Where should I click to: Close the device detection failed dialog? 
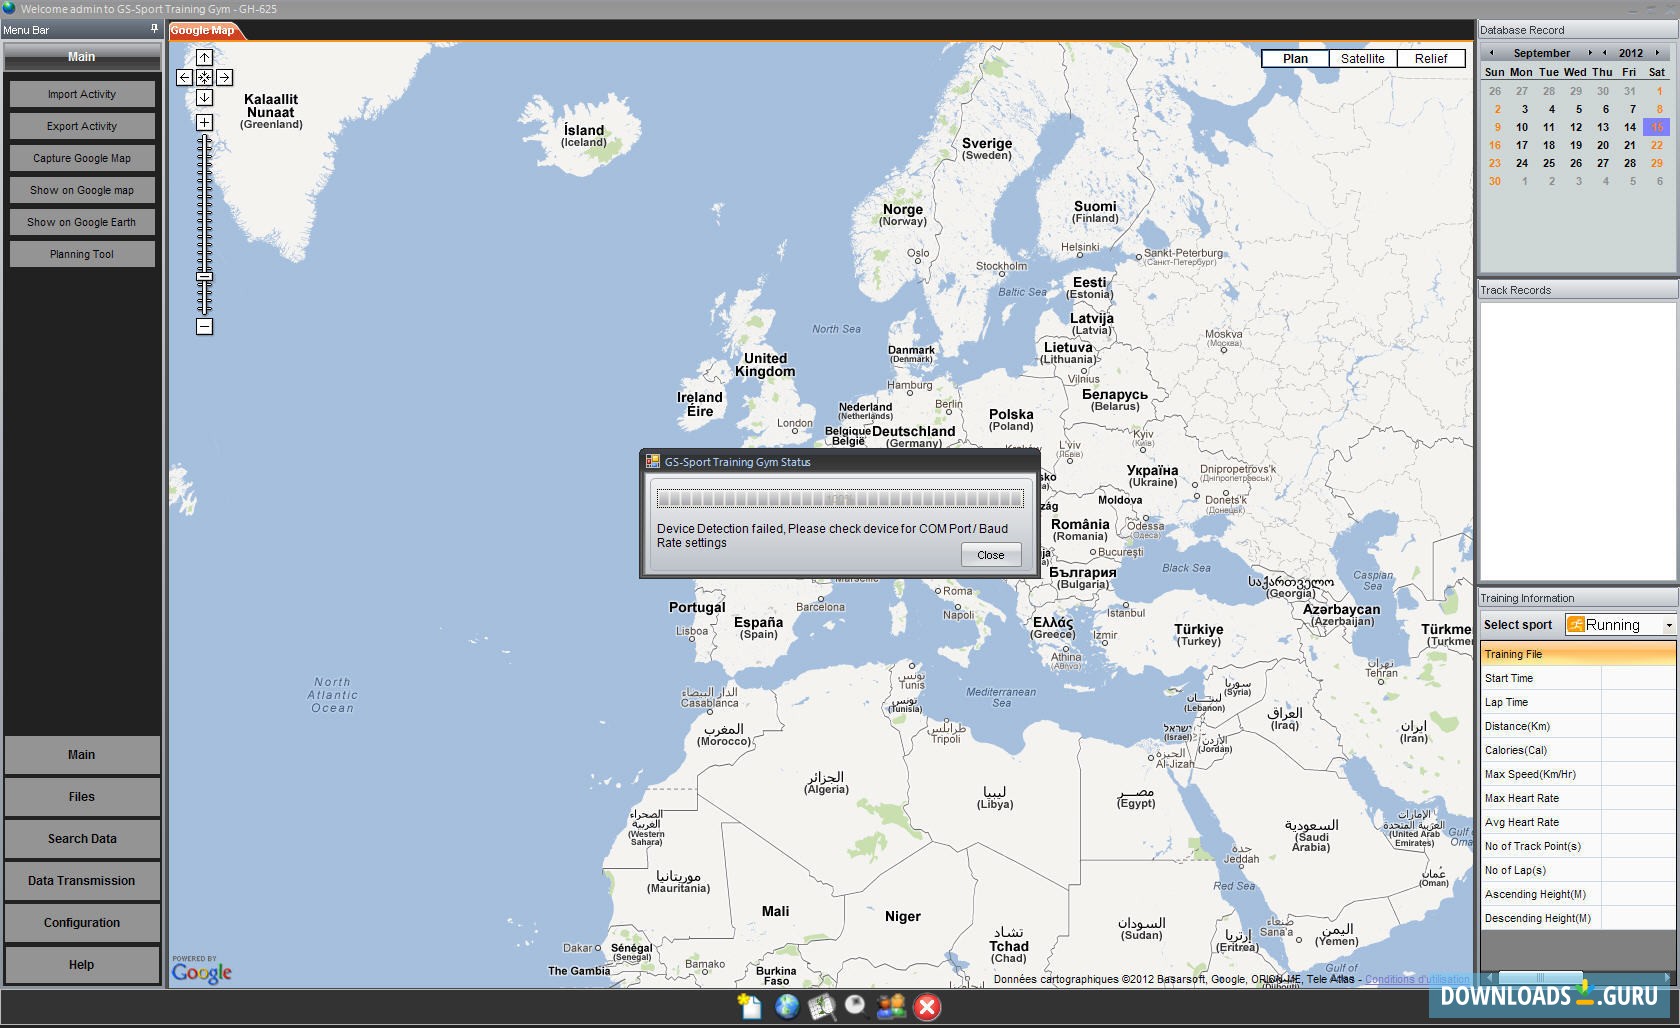pyautogui.click(x=990, y=555)
